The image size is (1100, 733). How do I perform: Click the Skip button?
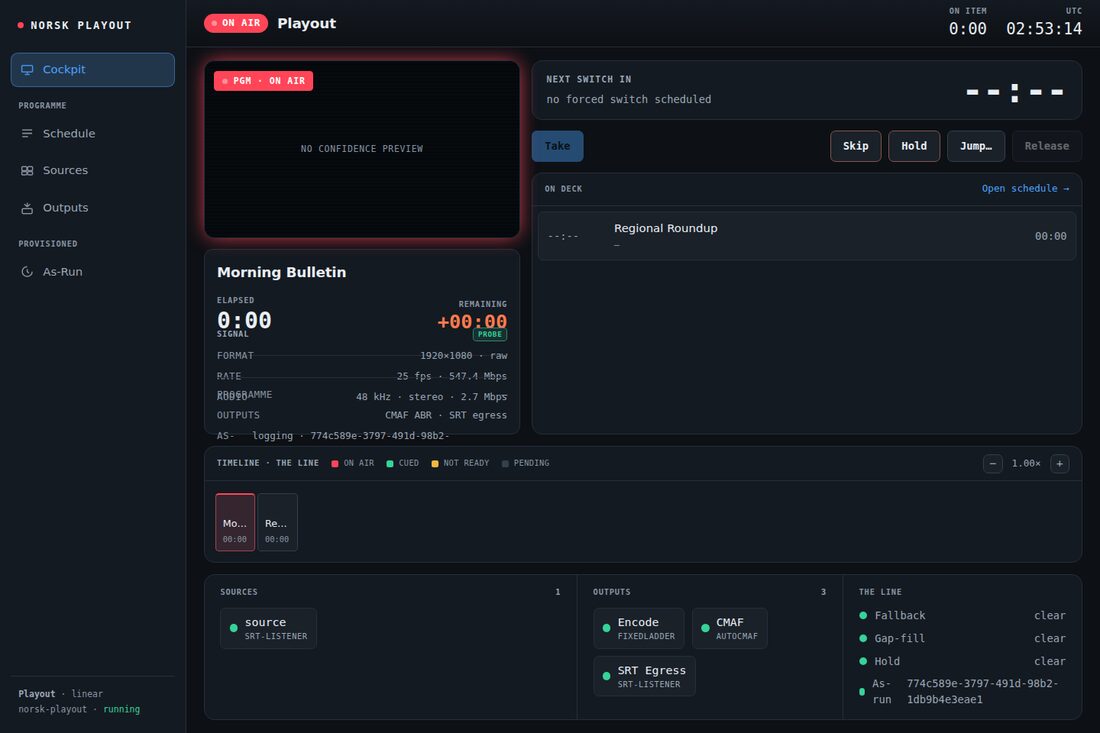(x=856, y=146)
